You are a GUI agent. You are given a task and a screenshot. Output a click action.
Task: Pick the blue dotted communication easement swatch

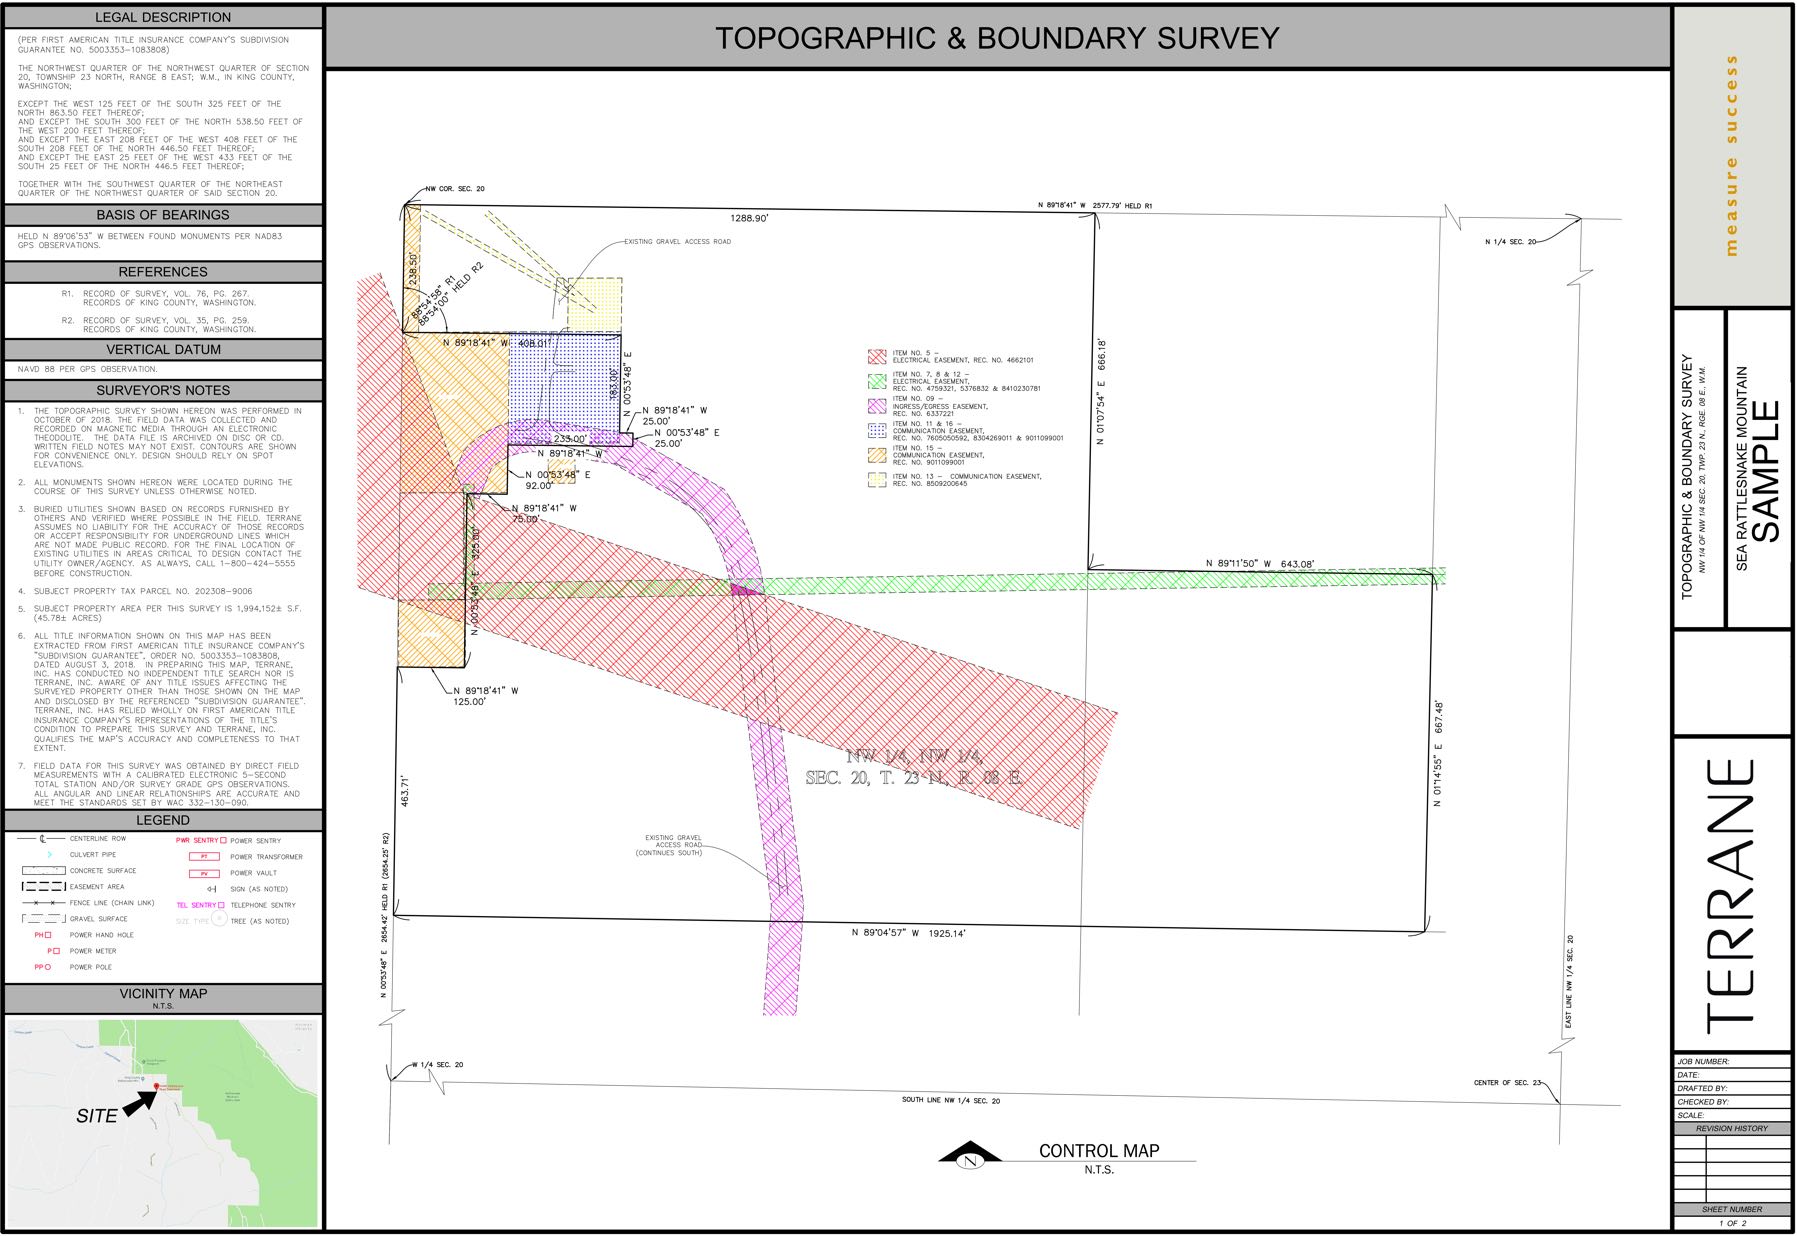pyautogui.click(x=877, y=431)
